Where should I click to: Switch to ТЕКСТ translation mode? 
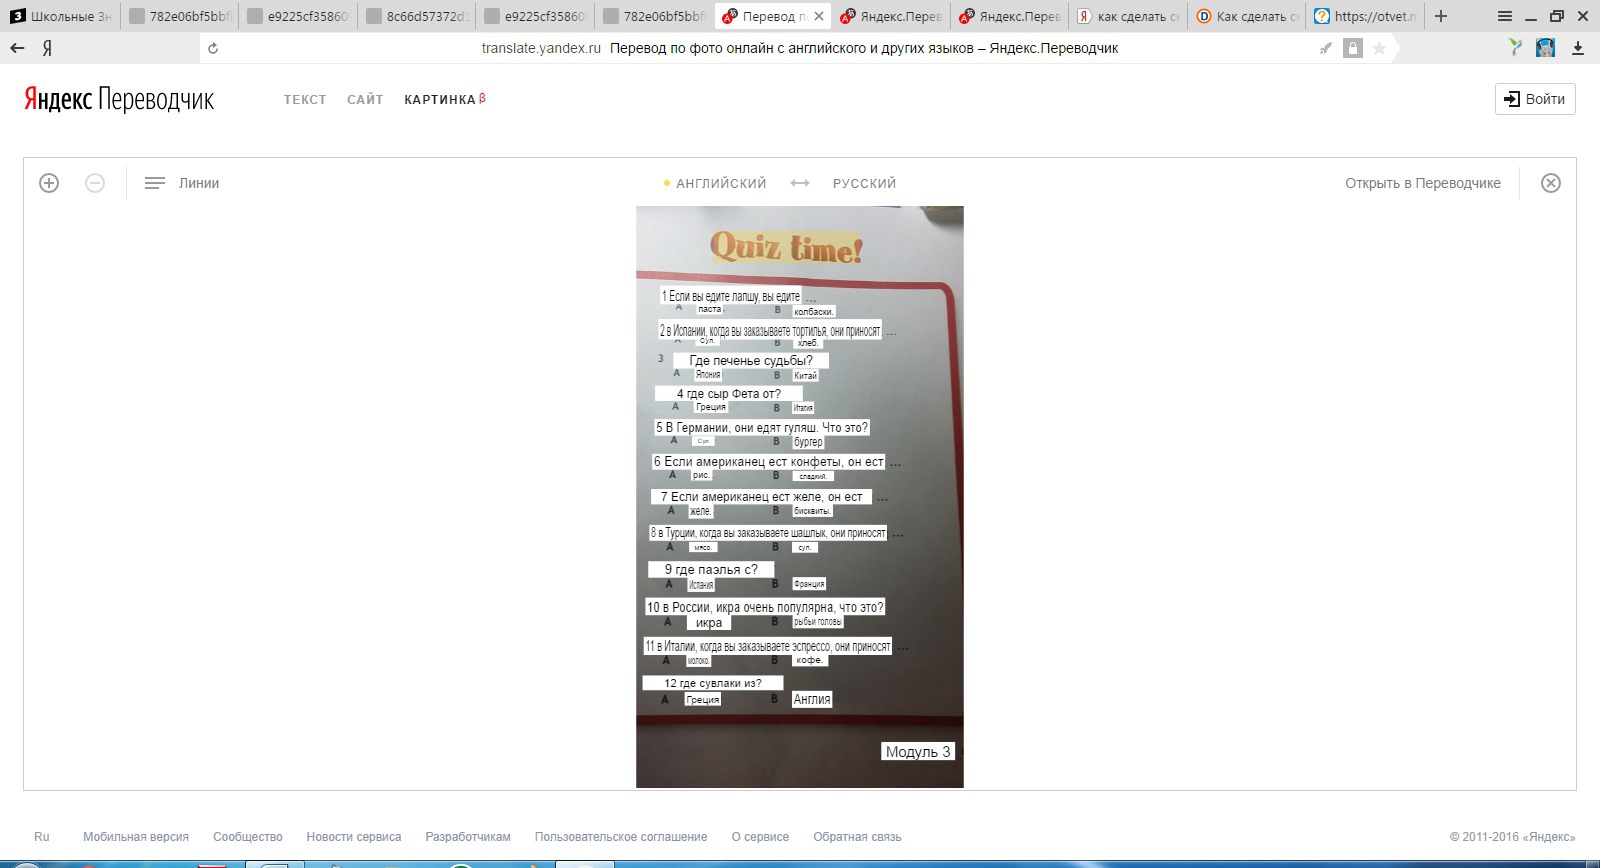305,99
